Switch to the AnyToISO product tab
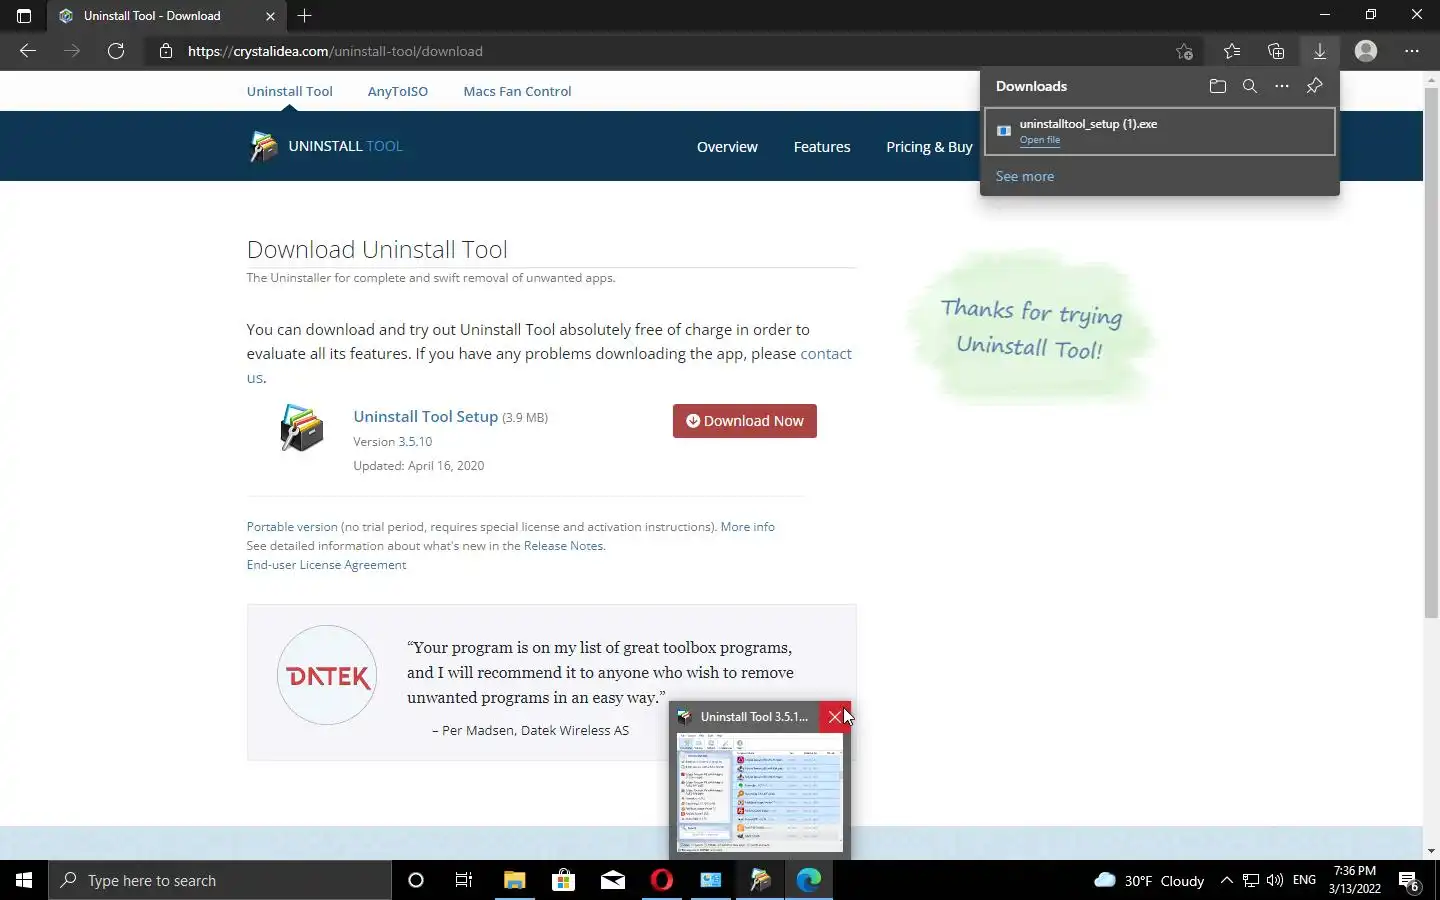 click(x=397, y=91)
